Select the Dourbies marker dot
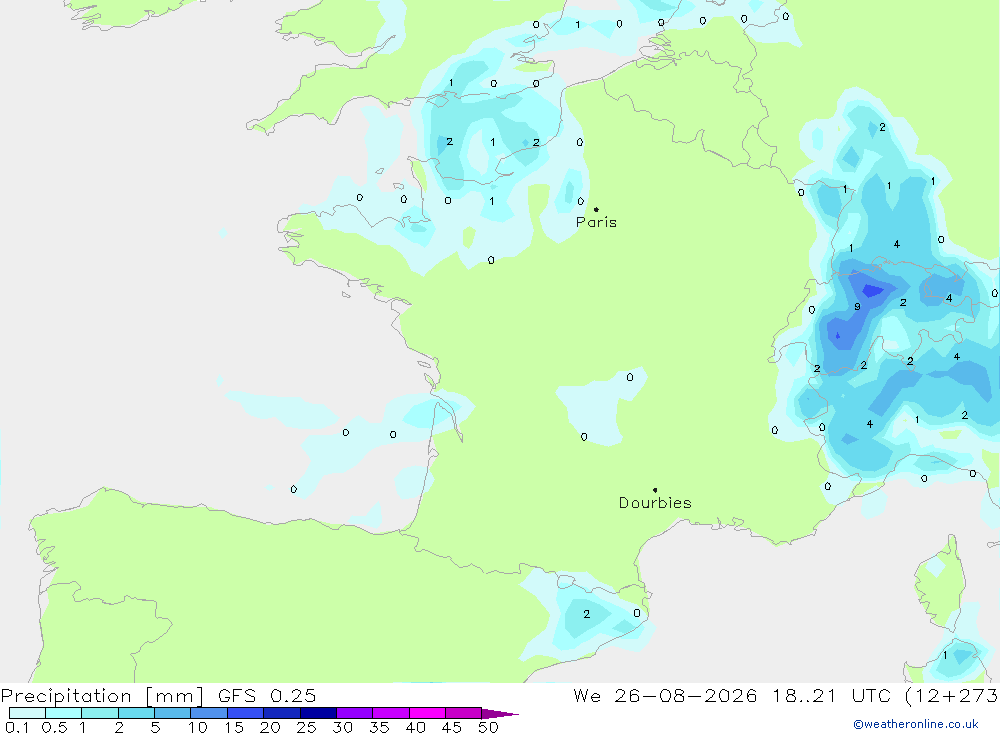This screenshot has height=733, width=1000. pyautogui.click(x=655, y=490)
